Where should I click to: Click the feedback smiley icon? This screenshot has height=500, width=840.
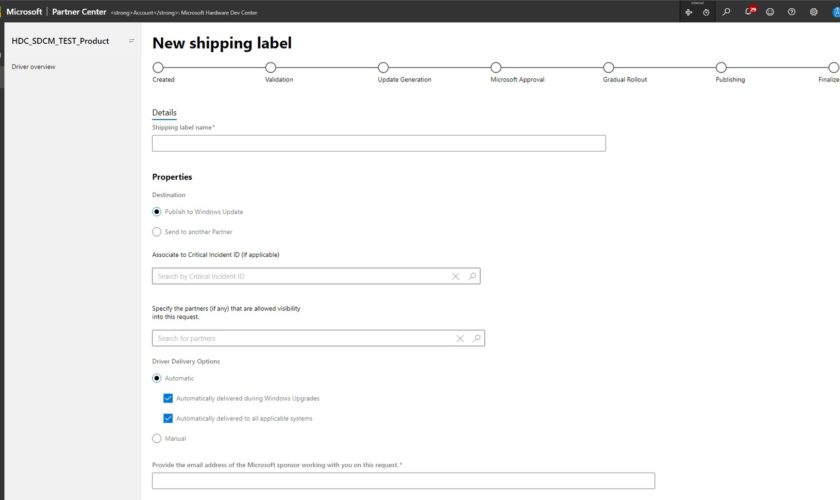click(770, 11)
